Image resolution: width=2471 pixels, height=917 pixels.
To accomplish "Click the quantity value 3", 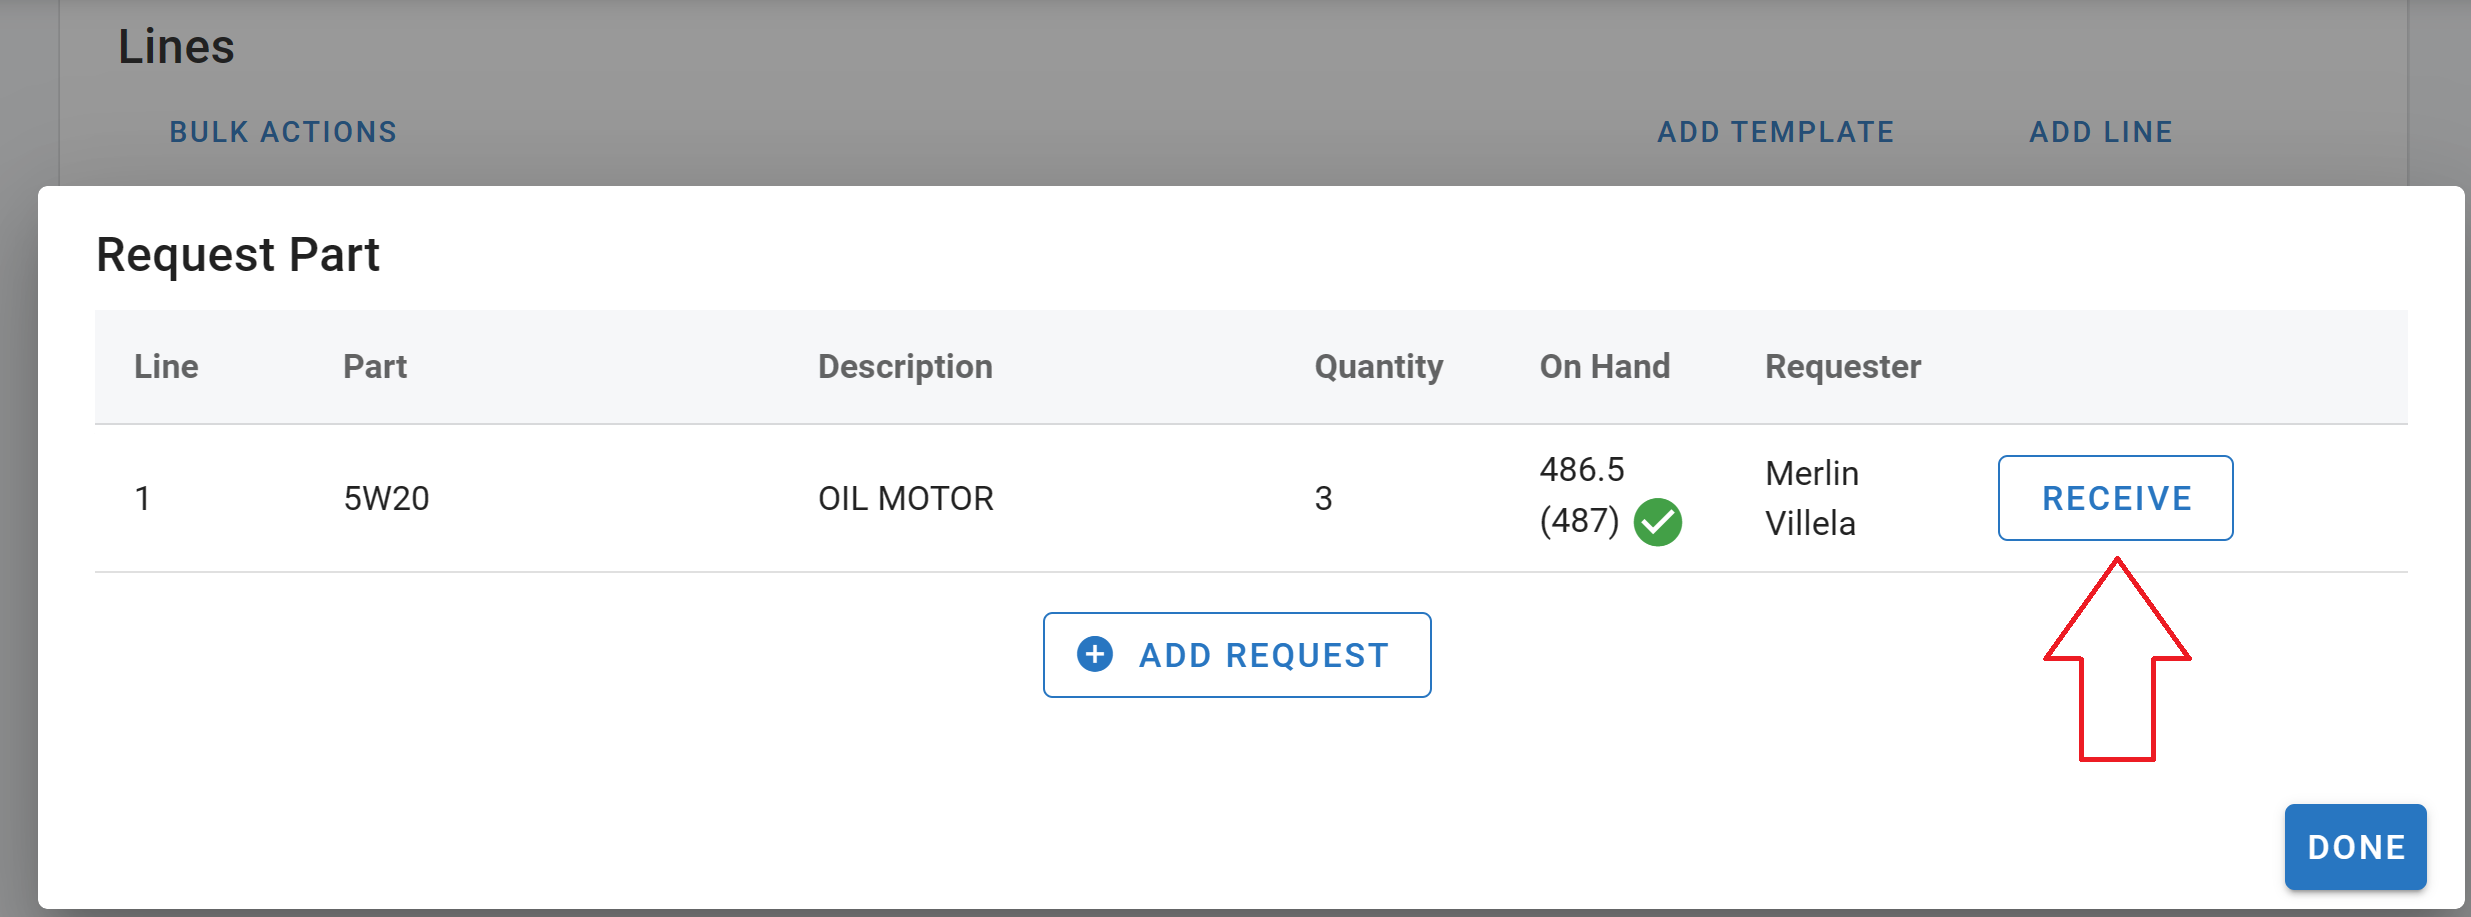I will click(1323, 498).
